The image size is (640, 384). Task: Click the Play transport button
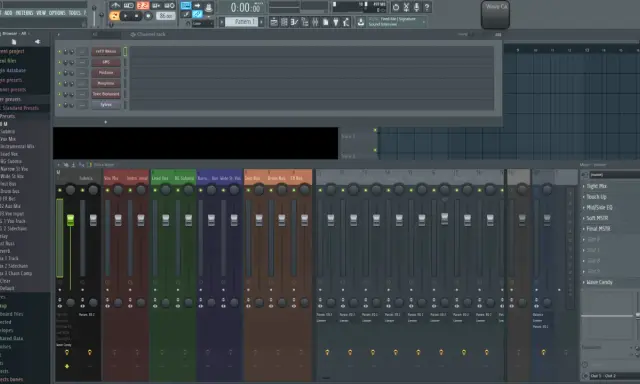pos(125,16)
